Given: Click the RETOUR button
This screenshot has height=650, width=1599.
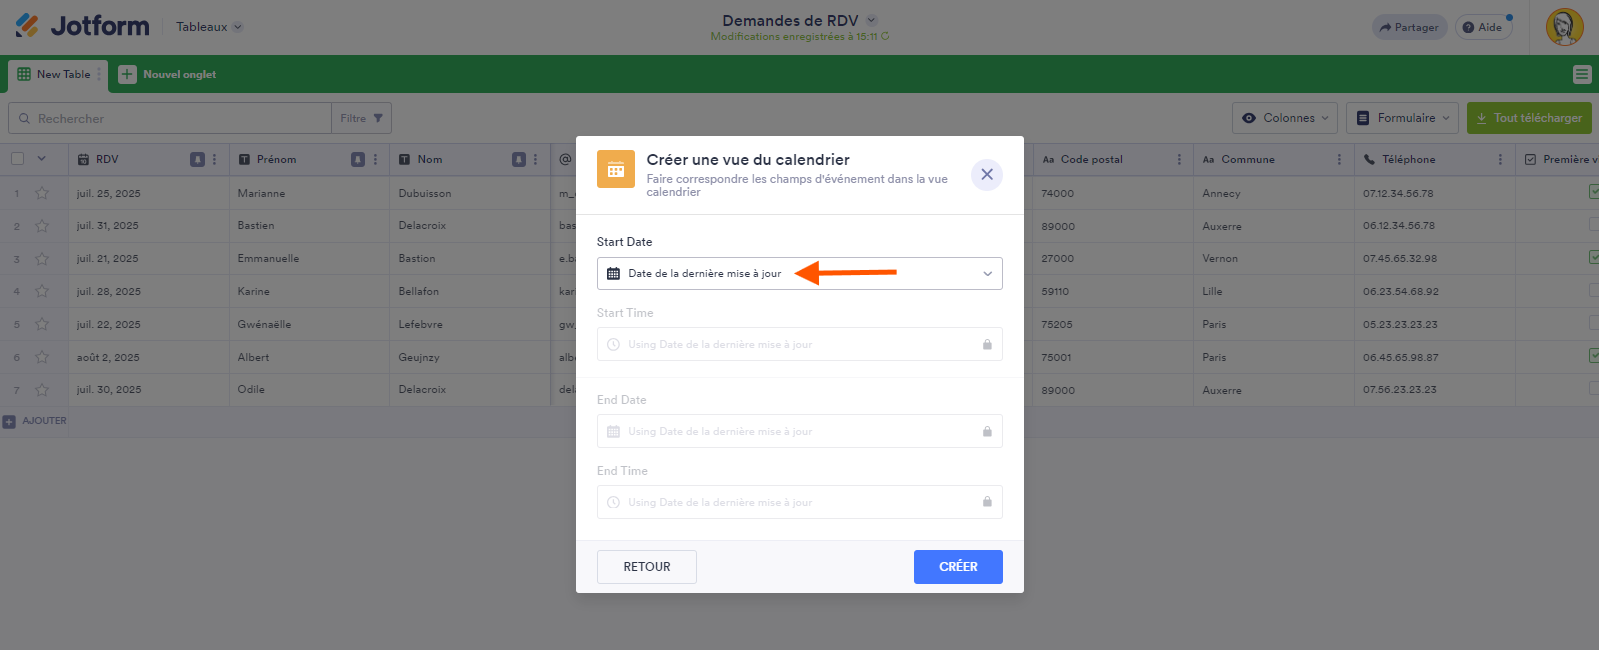Looking at the screenshot, I should tap(646, 567).
